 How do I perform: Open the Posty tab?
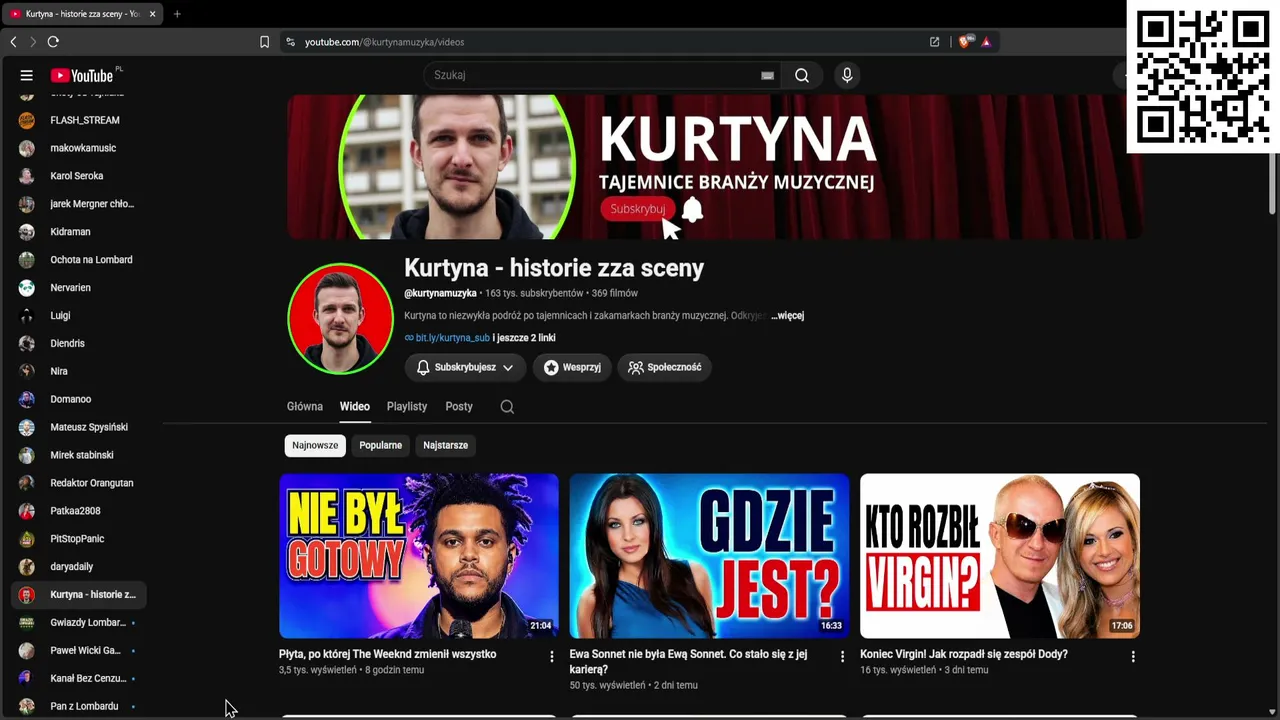tap(459, 407)
